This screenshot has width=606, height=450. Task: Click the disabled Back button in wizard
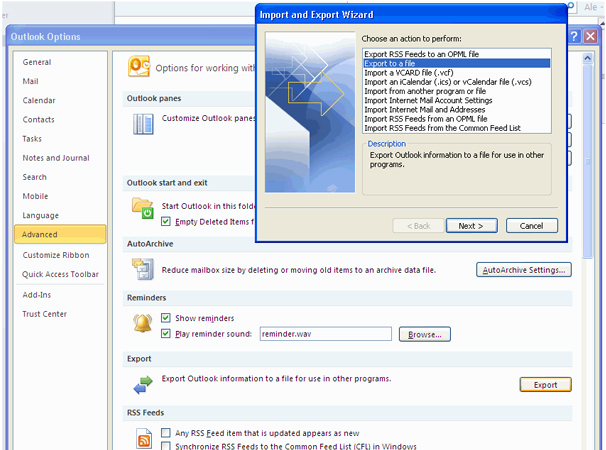point(419,226)
